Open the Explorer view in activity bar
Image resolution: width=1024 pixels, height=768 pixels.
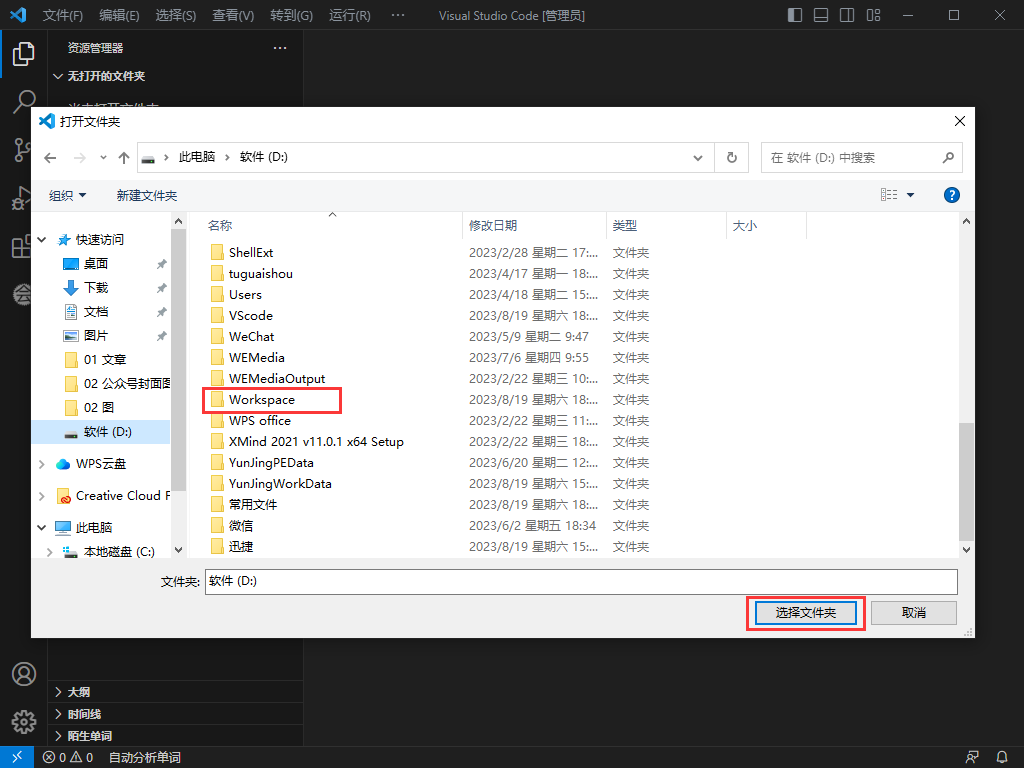coord(24,54)
